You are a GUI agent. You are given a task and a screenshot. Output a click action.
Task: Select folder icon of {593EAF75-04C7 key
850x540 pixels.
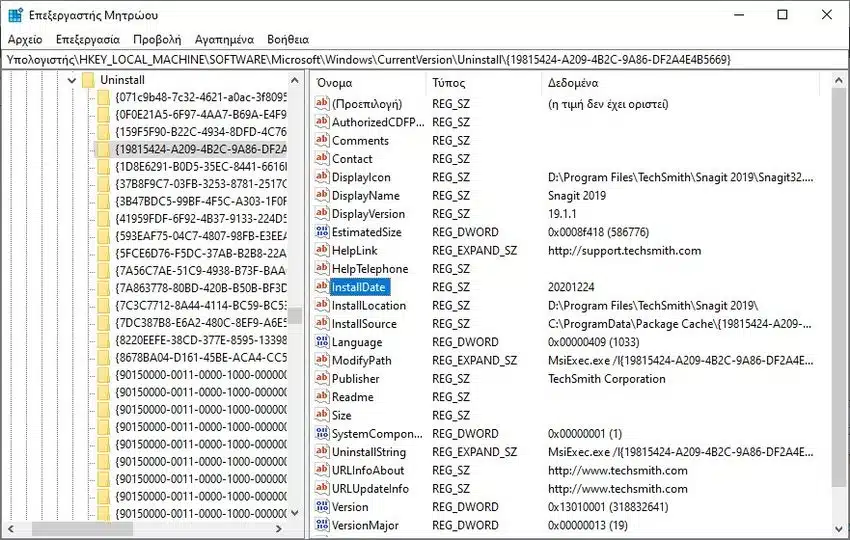click(104, 236)
